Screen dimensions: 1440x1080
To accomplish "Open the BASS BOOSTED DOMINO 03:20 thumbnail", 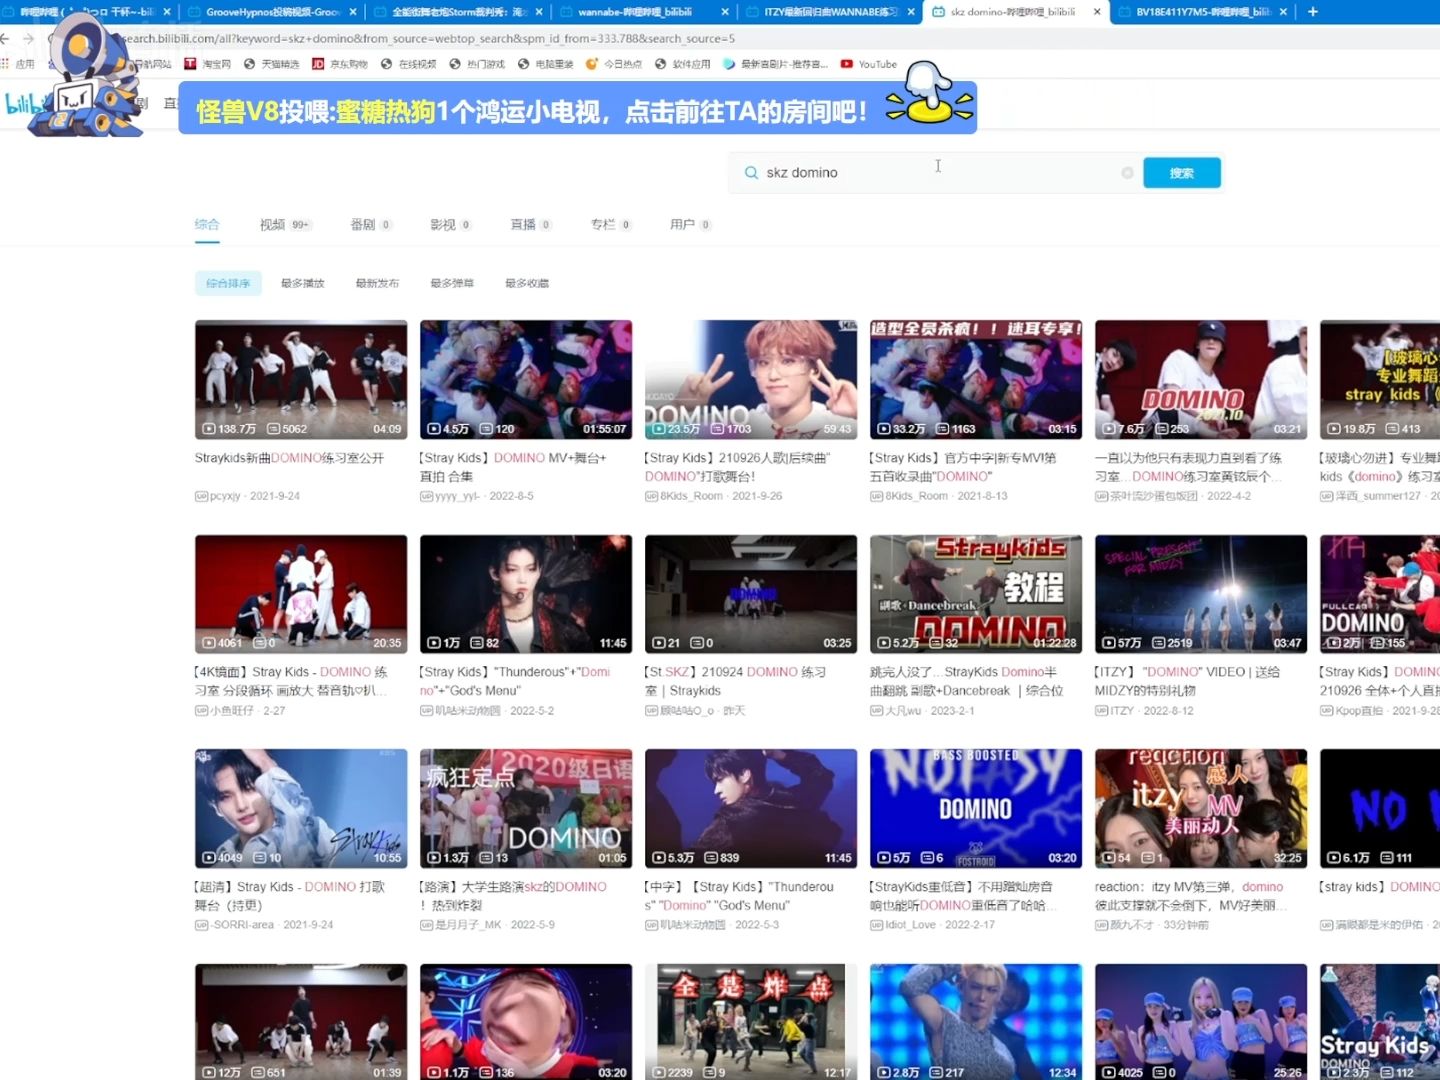I will (976, 808).
